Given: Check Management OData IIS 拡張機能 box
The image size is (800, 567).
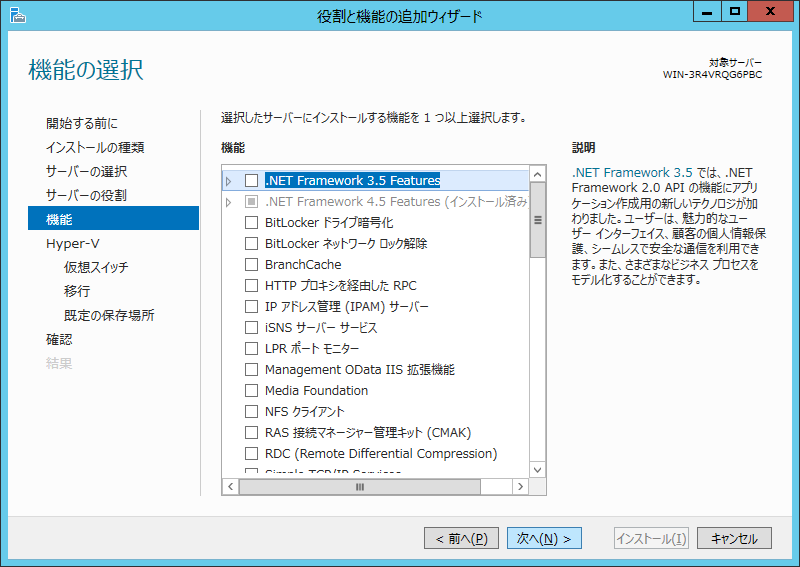Looking at the screenshot, I should coord(251,369).
